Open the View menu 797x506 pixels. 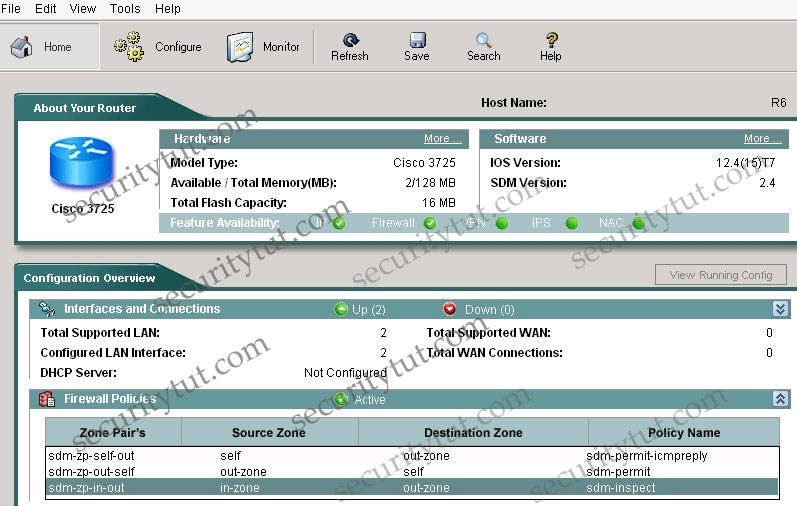[83, 9]
